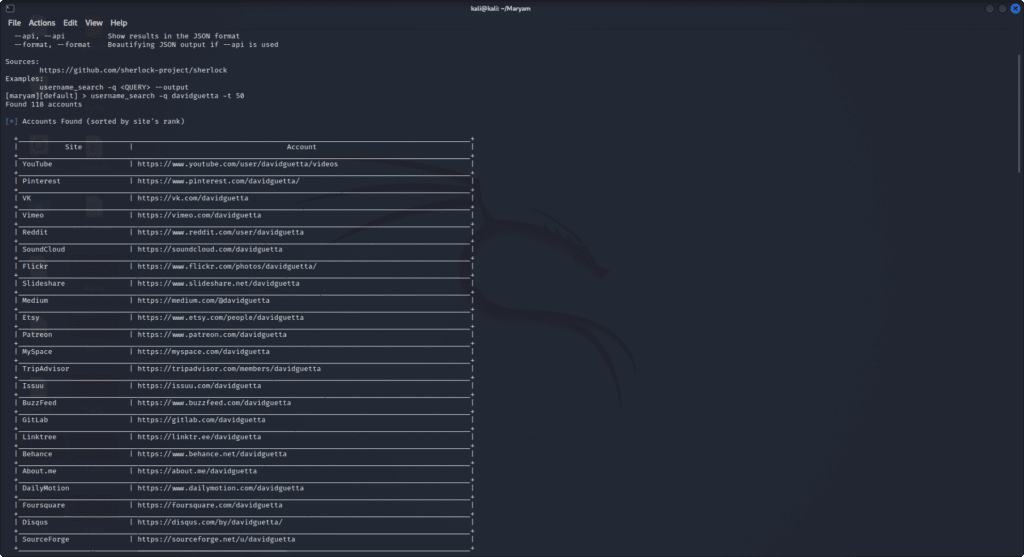
Task: Click the Linktree davidguetta URL
Action: point(199,437)
